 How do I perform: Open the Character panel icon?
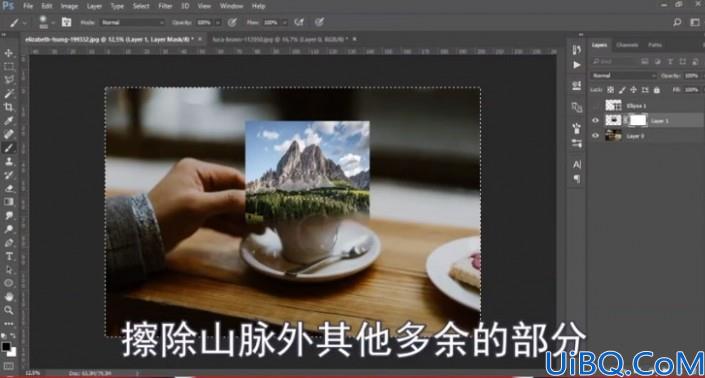coord(577,165)
